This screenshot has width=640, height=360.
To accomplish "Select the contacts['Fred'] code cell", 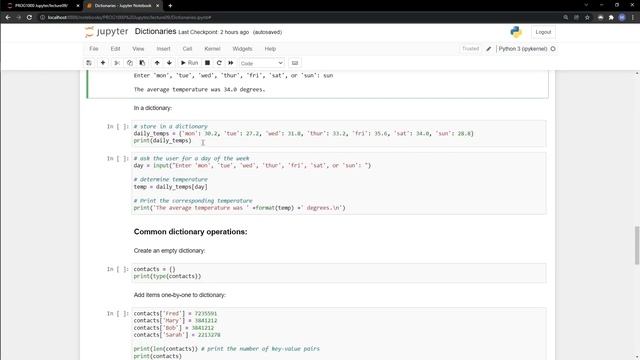I will point(338,334).
